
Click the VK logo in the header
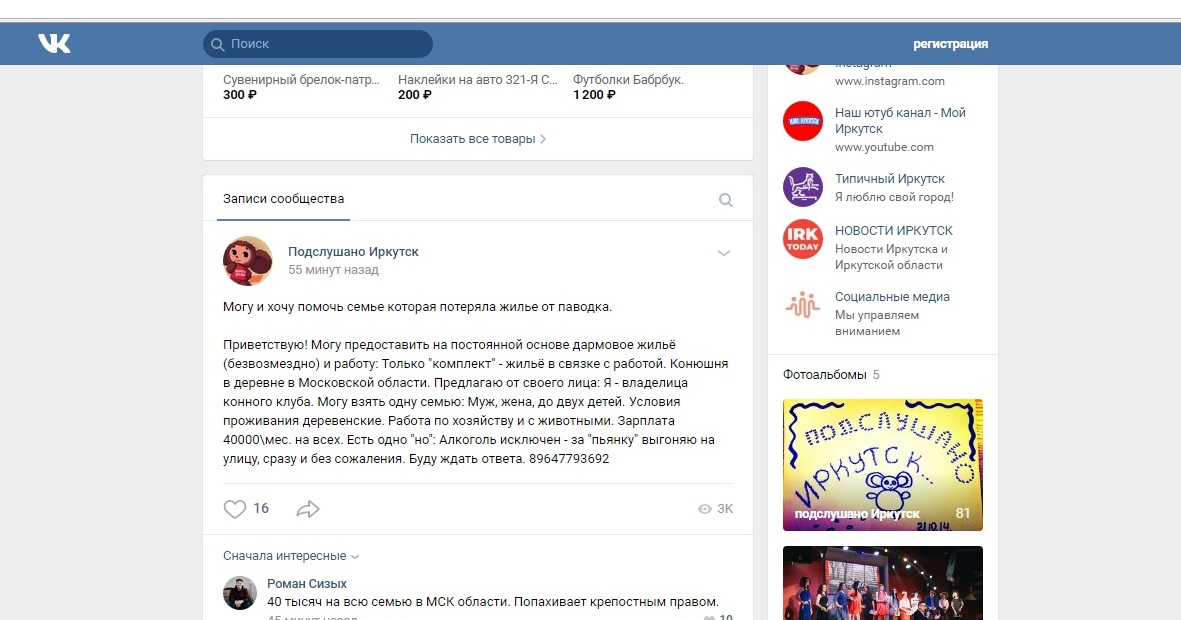point(54,44)
